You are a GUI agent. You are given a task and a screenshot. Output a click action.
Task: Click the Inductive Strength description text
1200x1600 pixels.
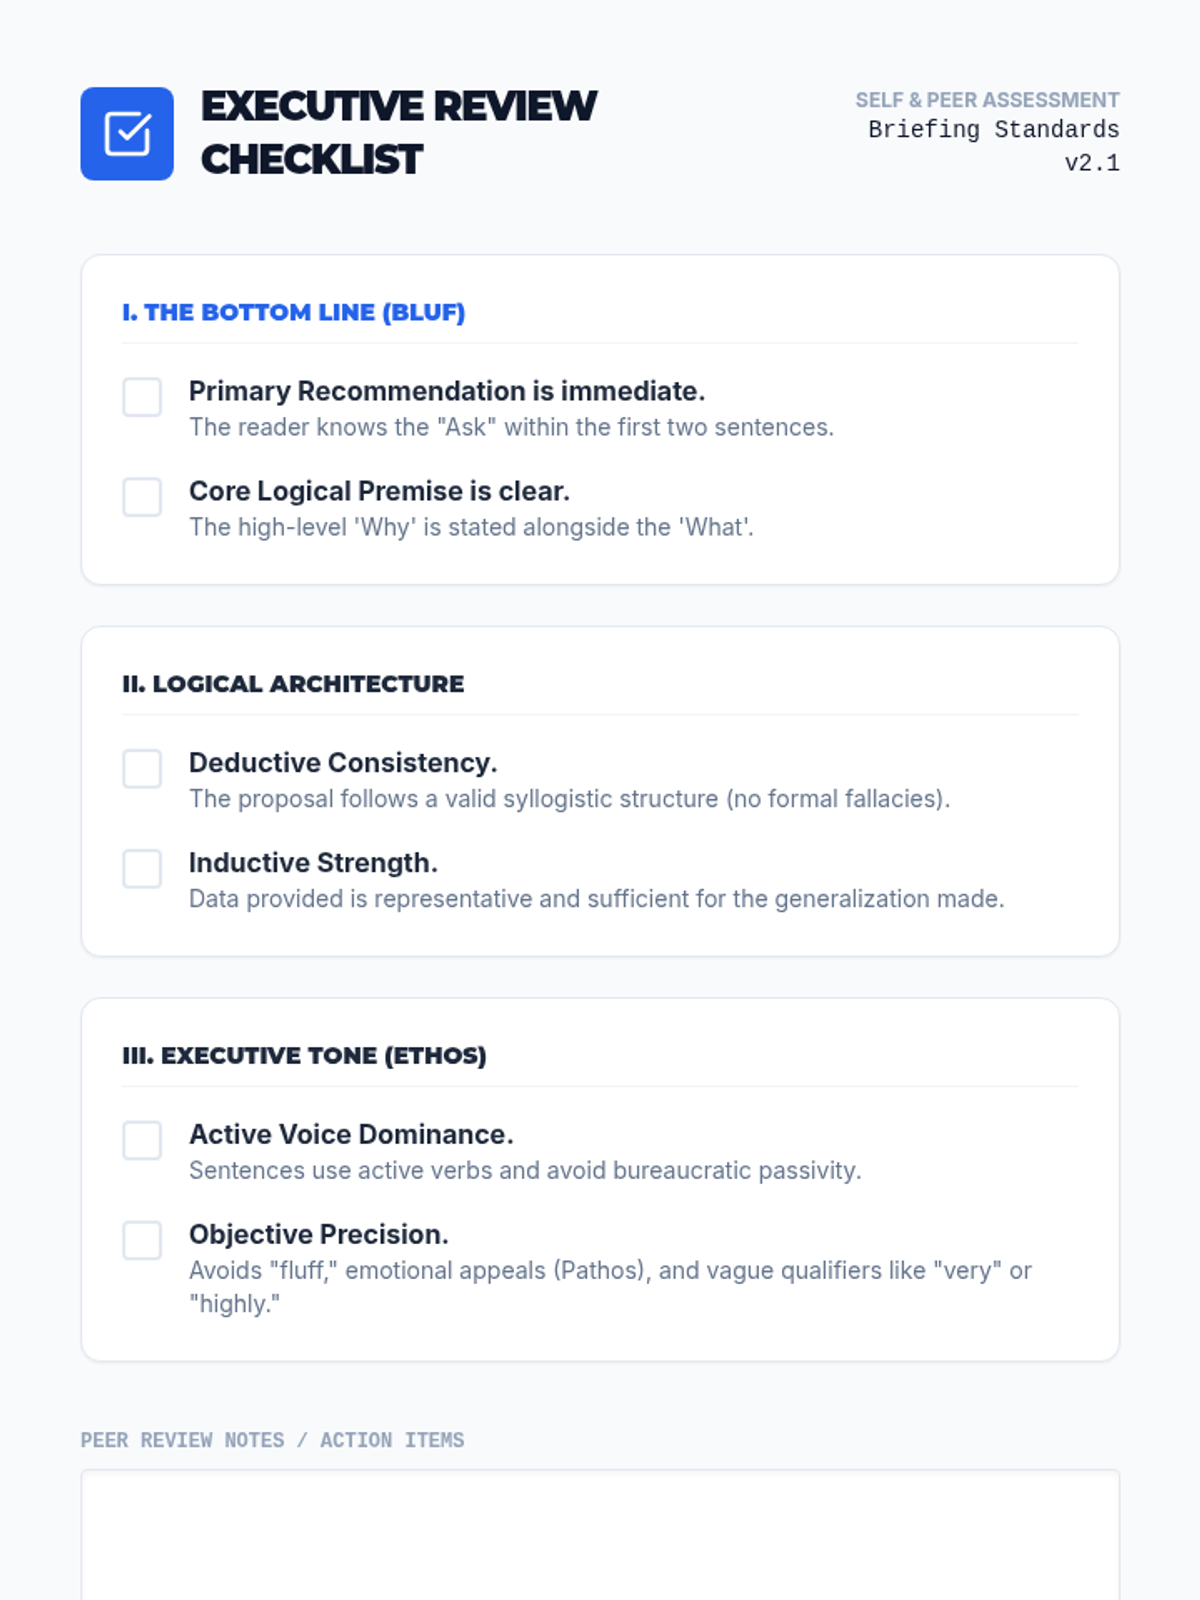click(596, 899)
